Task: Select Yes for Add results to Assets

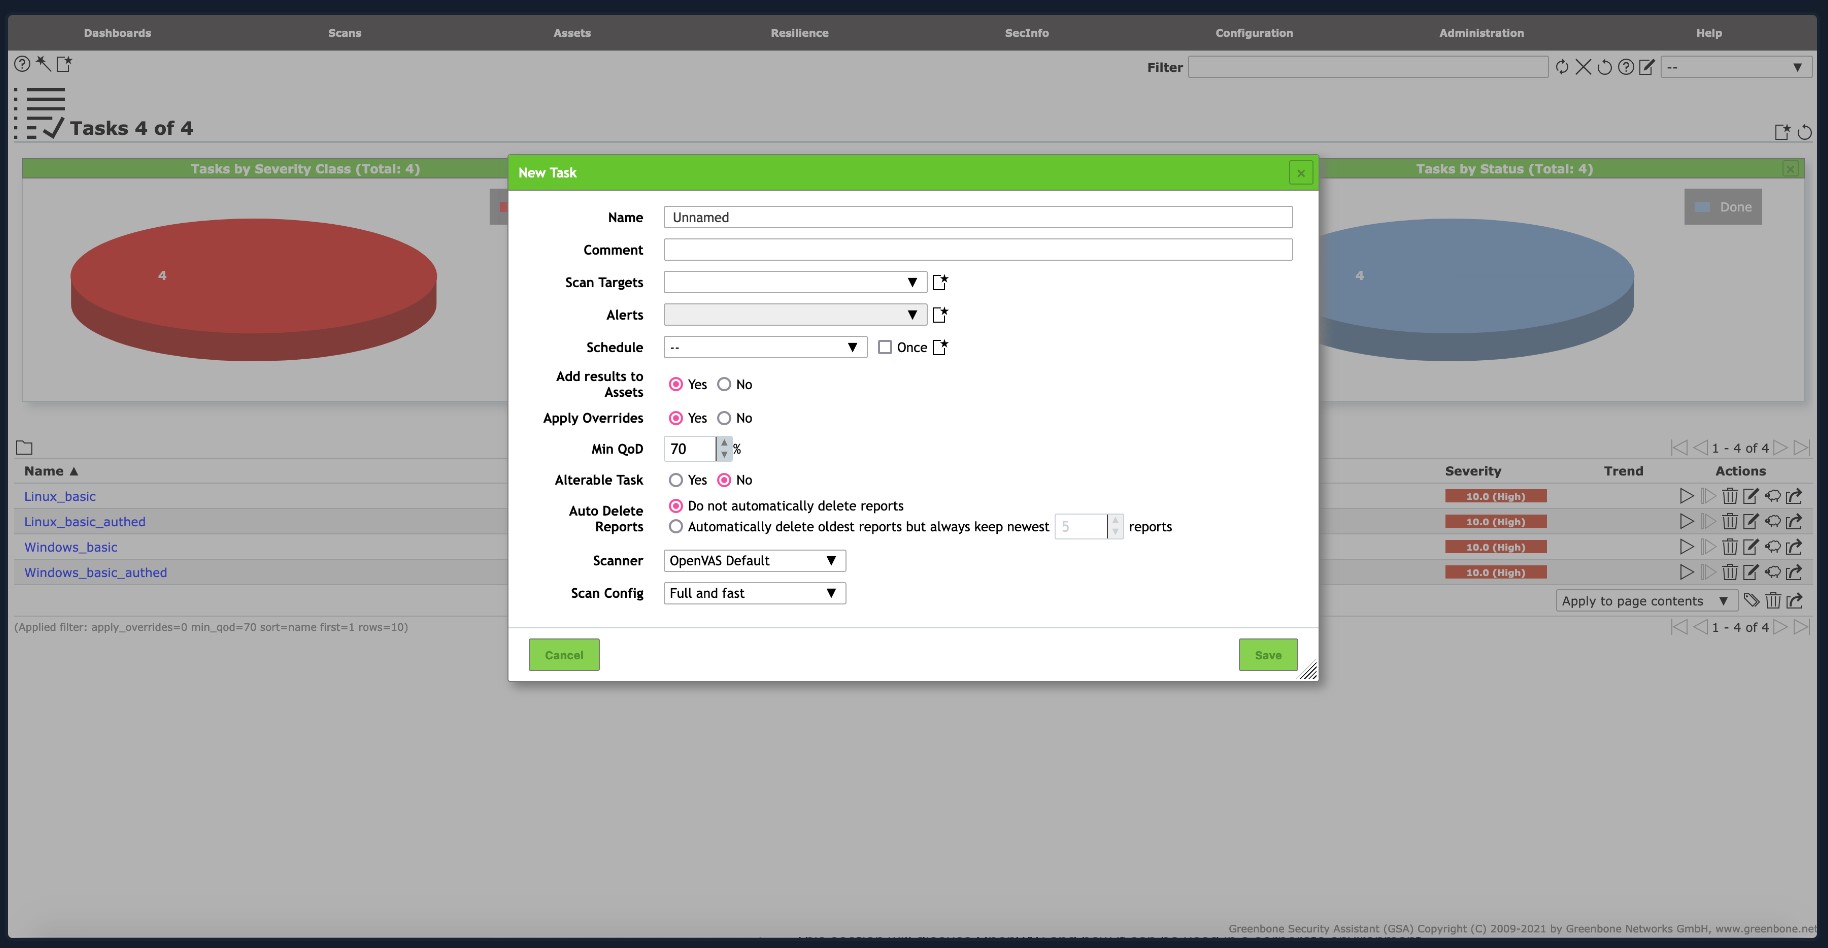Action: pyautogui.click(x=676, y=384)
